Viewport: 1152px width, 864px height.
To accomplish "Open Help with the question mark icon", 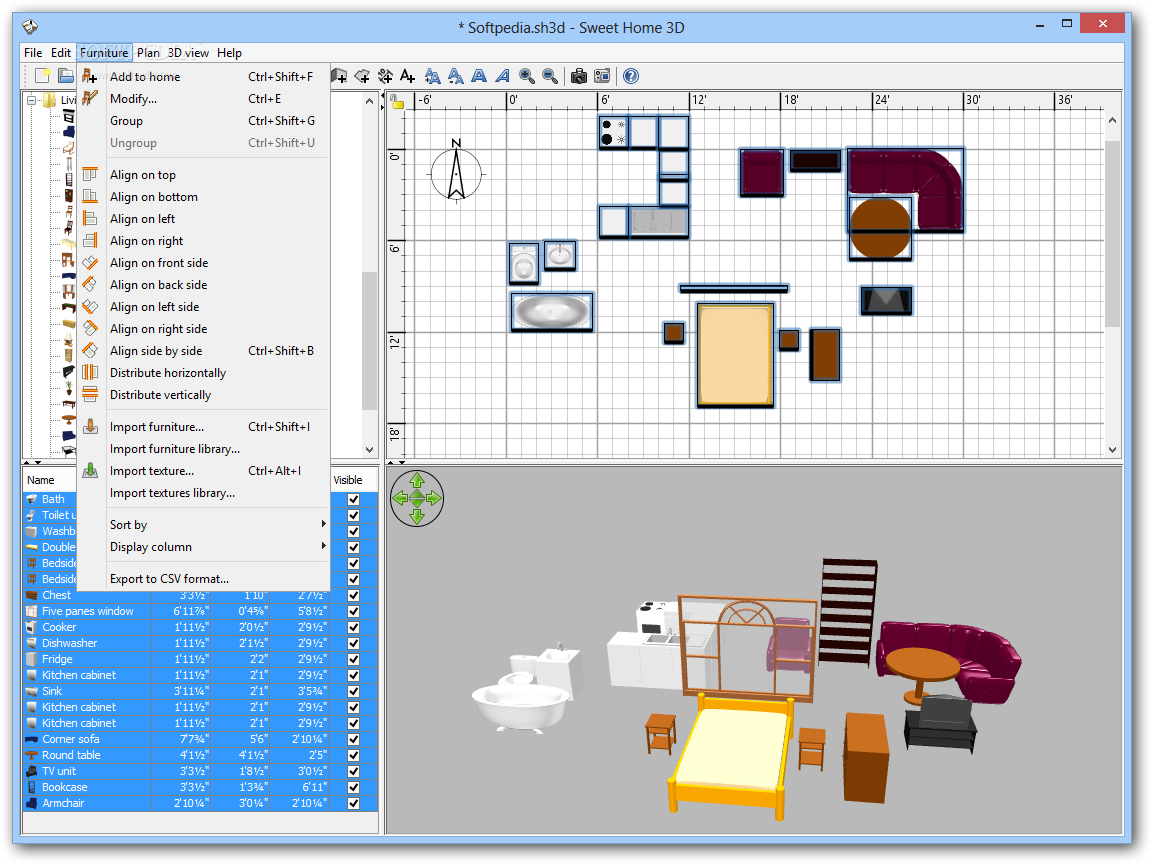I will [630, 76].
